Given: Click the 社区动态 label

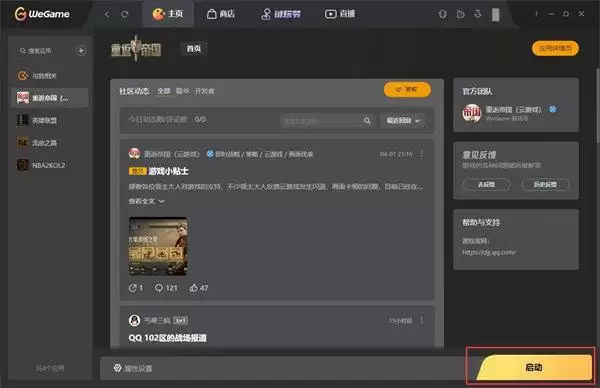Looking at the screenshot, I should 134,91.
